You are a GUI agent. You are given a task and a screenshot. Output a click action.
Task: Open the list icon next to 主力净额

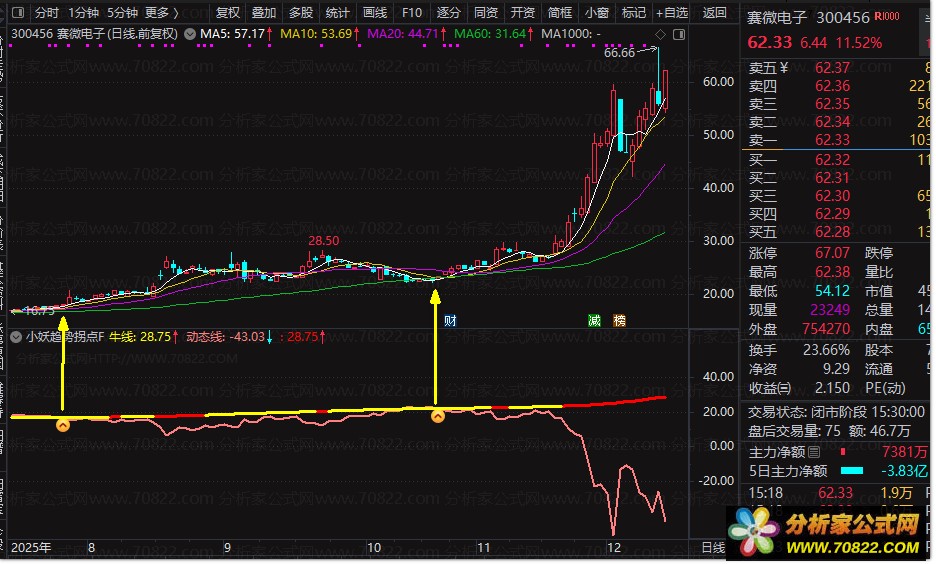coord(814,452)
